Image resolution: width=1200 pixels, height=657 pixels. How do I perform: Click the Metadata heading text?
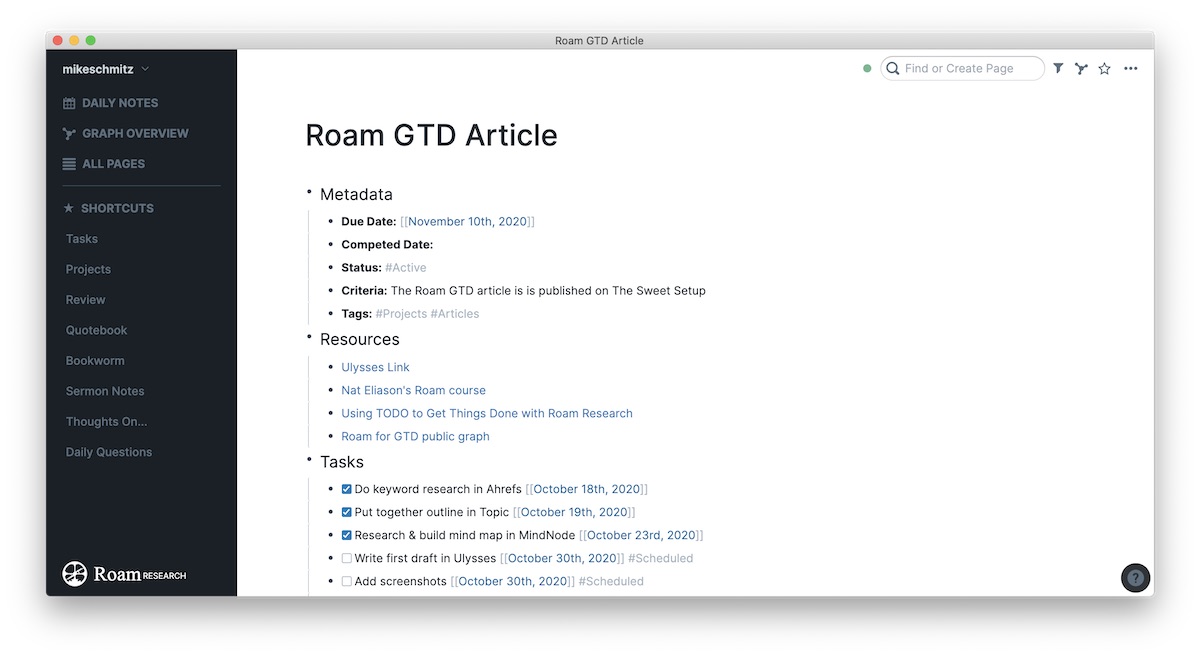click(356, 194)
